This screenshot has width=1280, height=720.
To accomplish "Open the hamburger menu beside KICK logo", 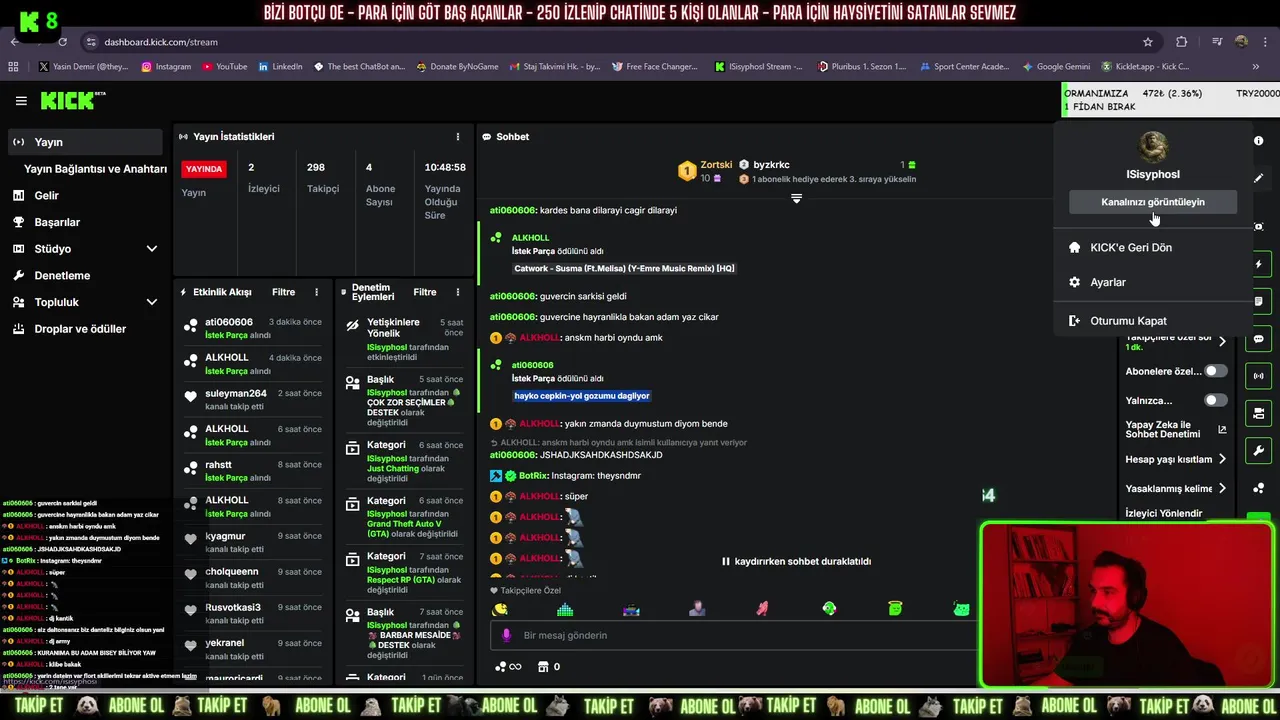I will click(x=21, y=101).
